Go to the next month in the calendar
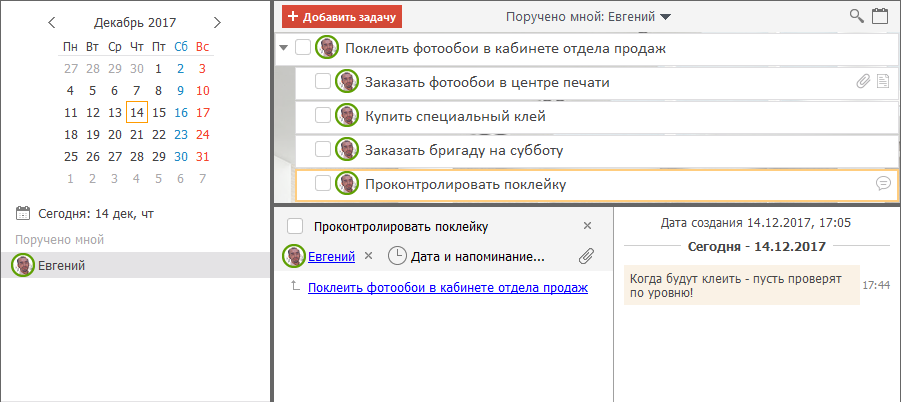Image resolution: width=901 pixels, height=402 pixels. tap(217, 22)
